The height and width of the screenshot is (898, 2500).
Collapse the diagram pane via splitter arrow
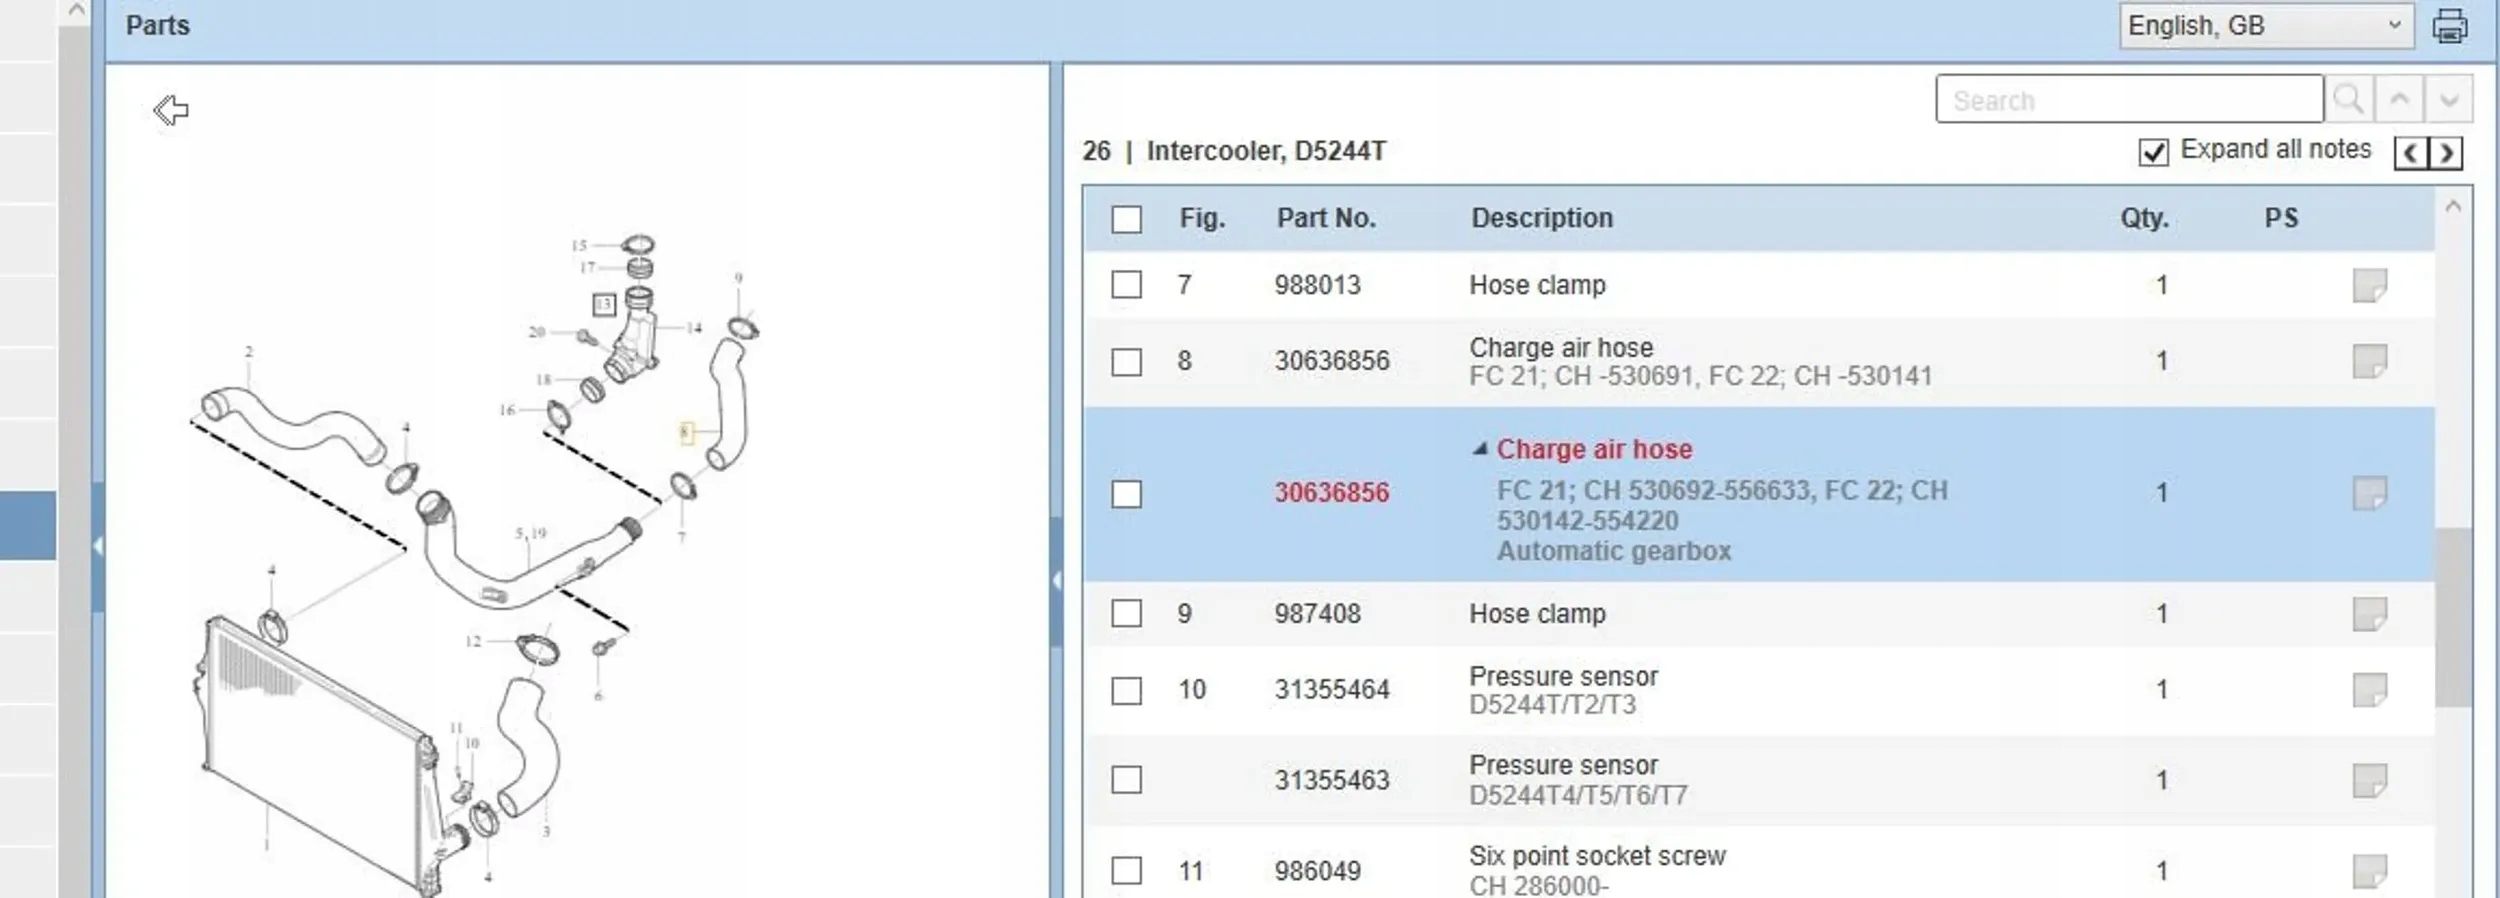pyautogui.click(x=1056, y=580)
